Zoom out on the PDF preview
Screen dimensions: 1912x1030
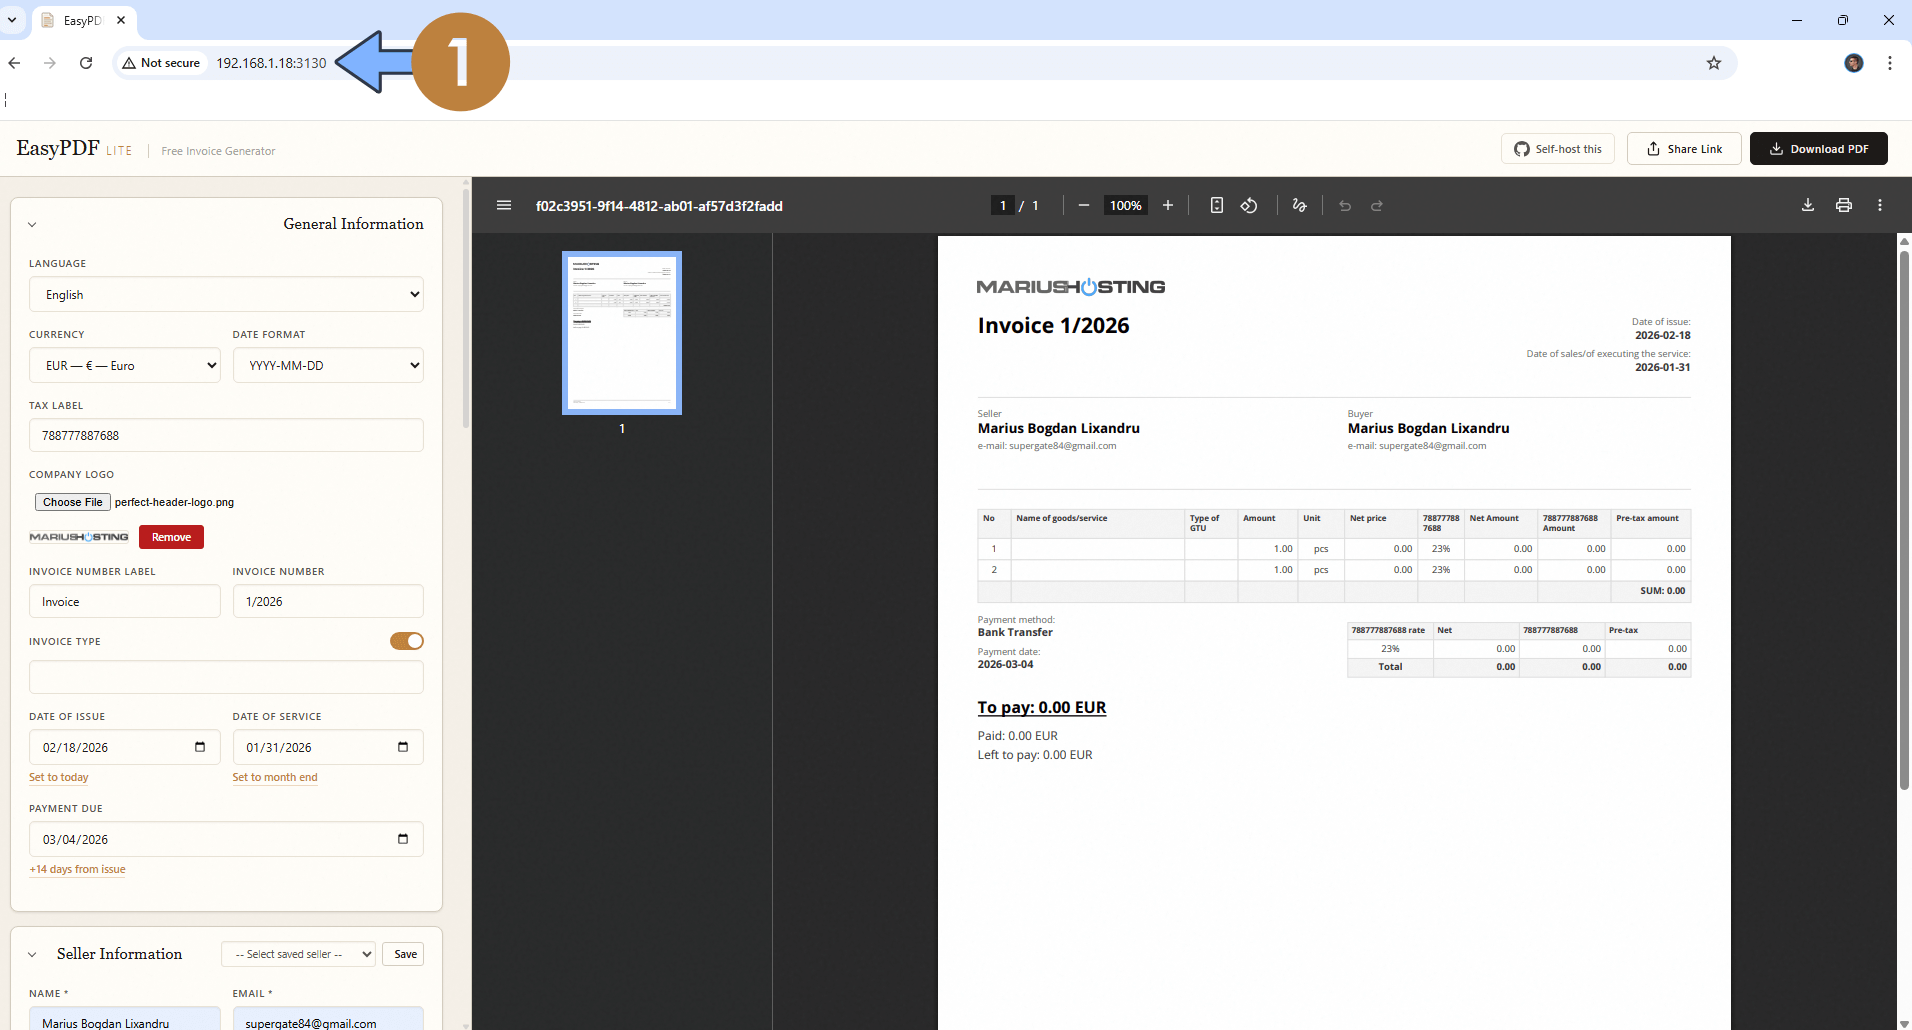[1083, 205]
